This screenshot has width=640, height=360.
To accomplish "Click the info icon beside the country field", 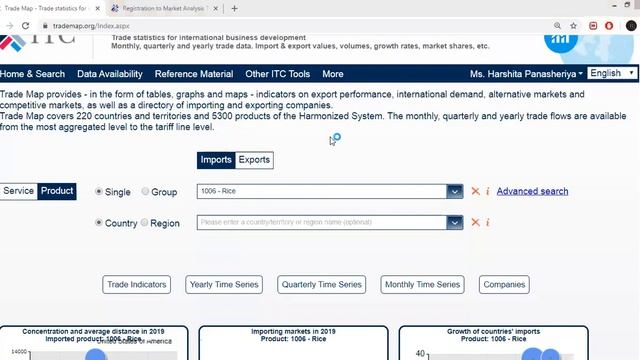I will (x=488, y=222).
